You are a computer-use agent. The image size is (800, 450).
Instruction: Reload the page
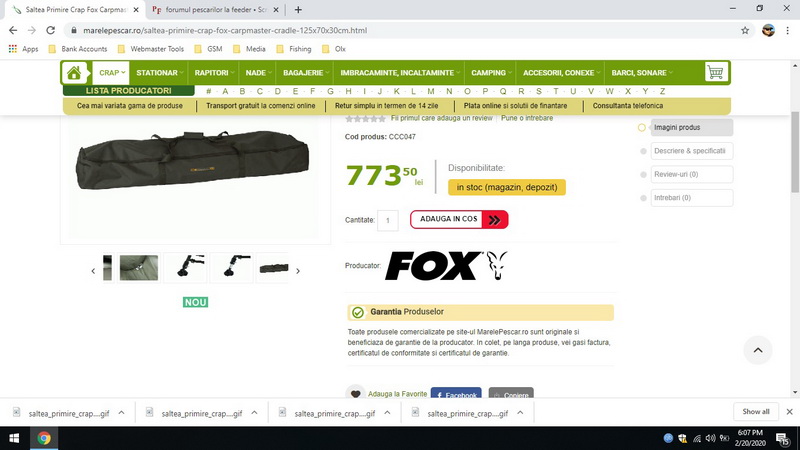51,31
